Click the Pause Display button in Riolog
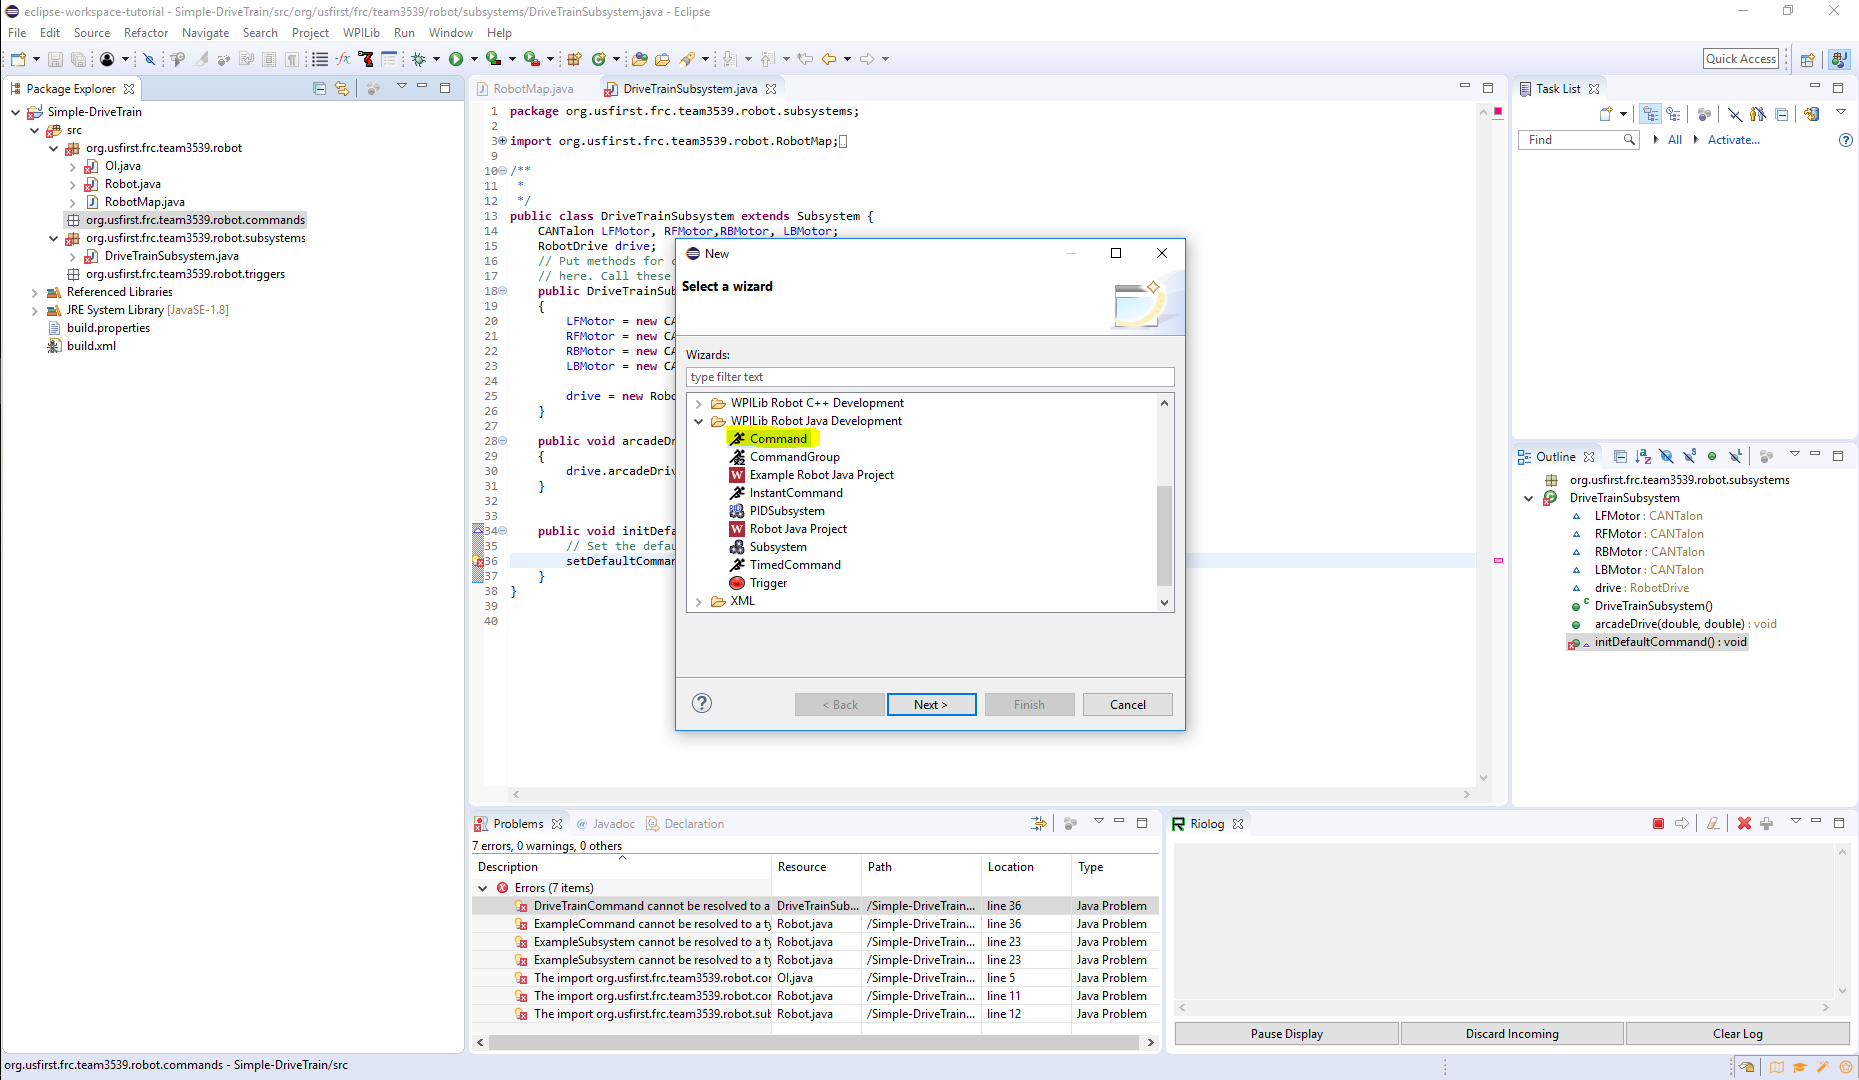The height and width of the screenshot is (1080, 1859). click(1286, 1033)
